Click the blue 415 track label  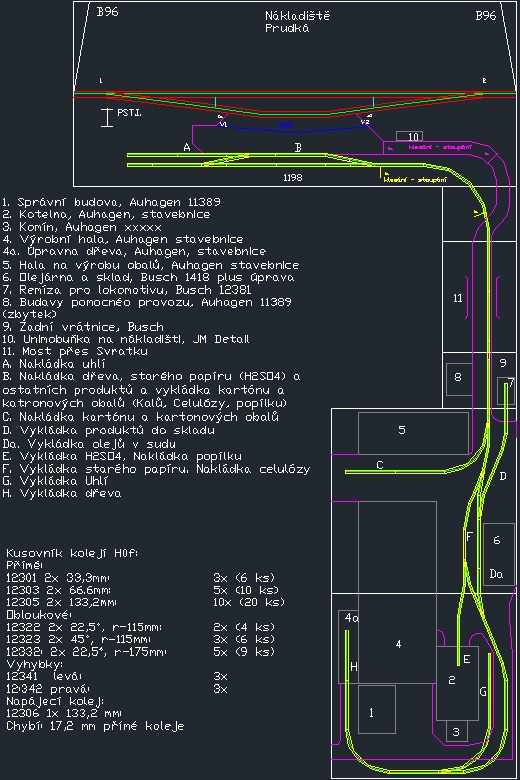click(x=285, y=125)
